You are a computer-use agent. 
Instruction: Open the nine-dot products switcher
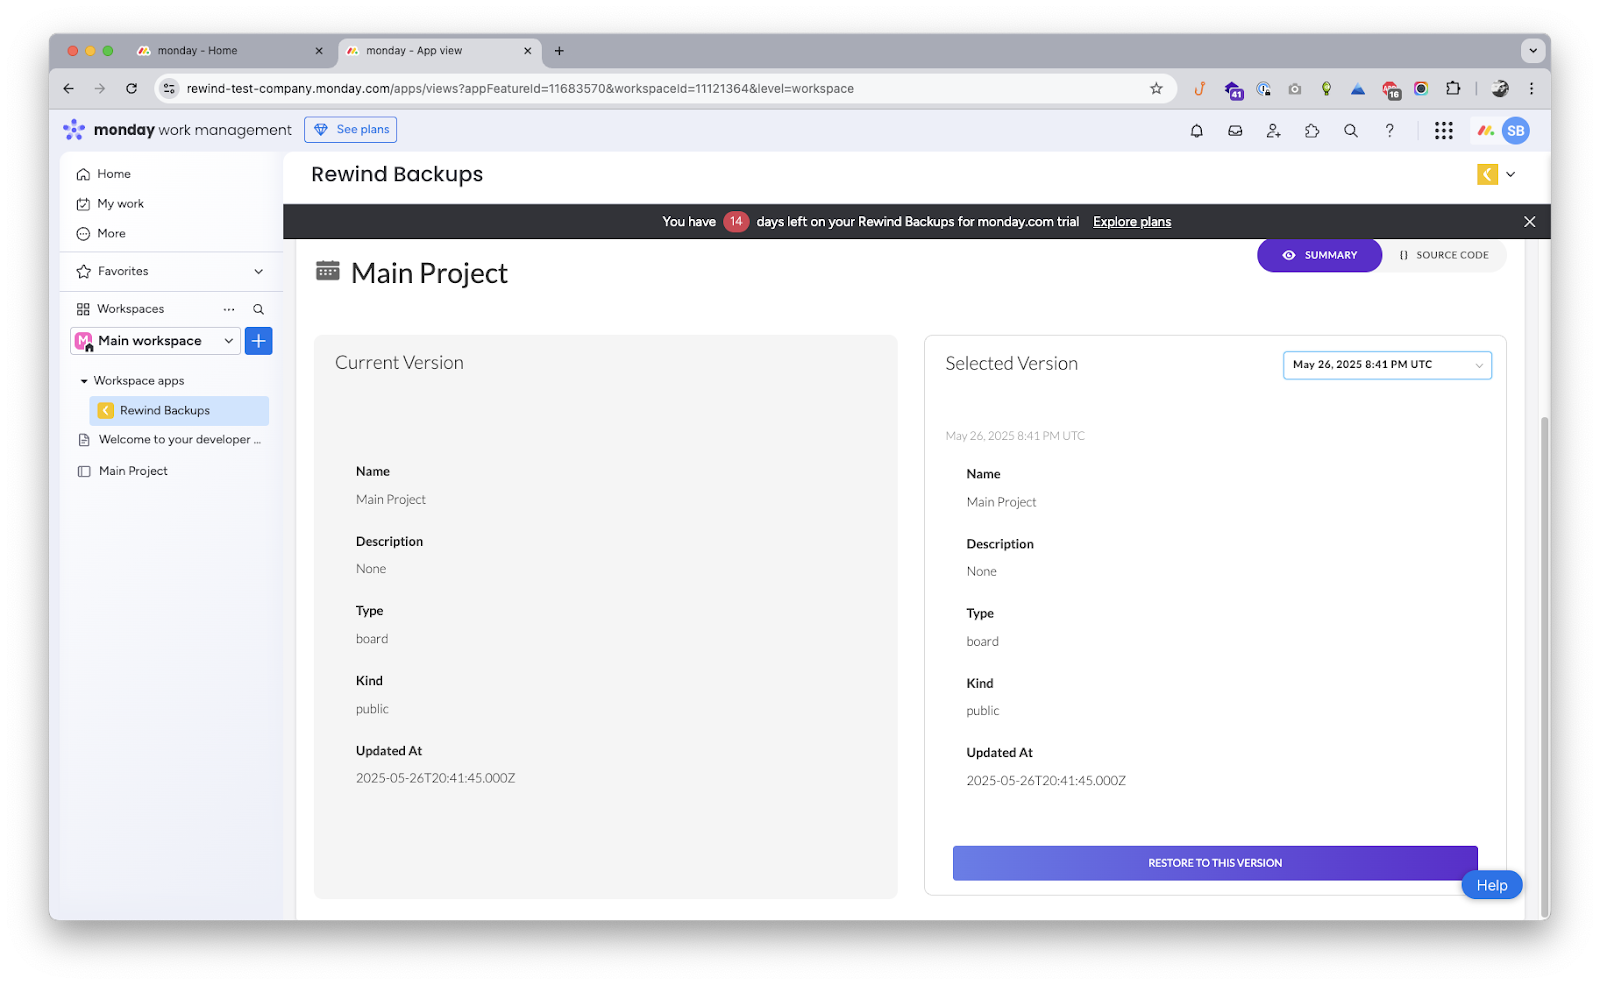pyautogui.click(x=1443, y=130)
